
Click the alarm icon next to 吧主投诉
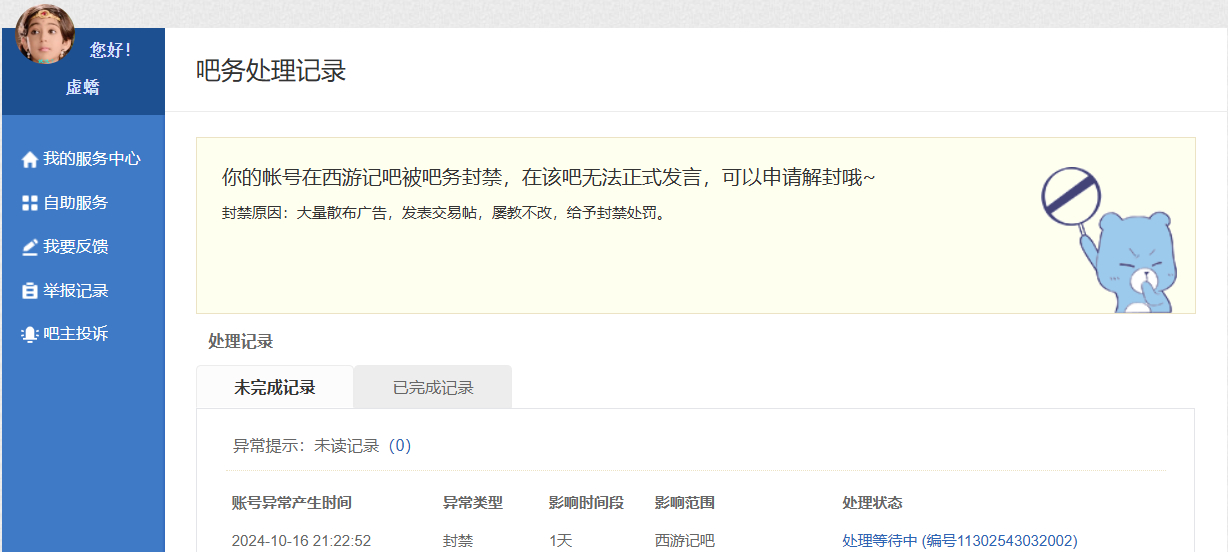pyautogui.click(x=29, y=334)
